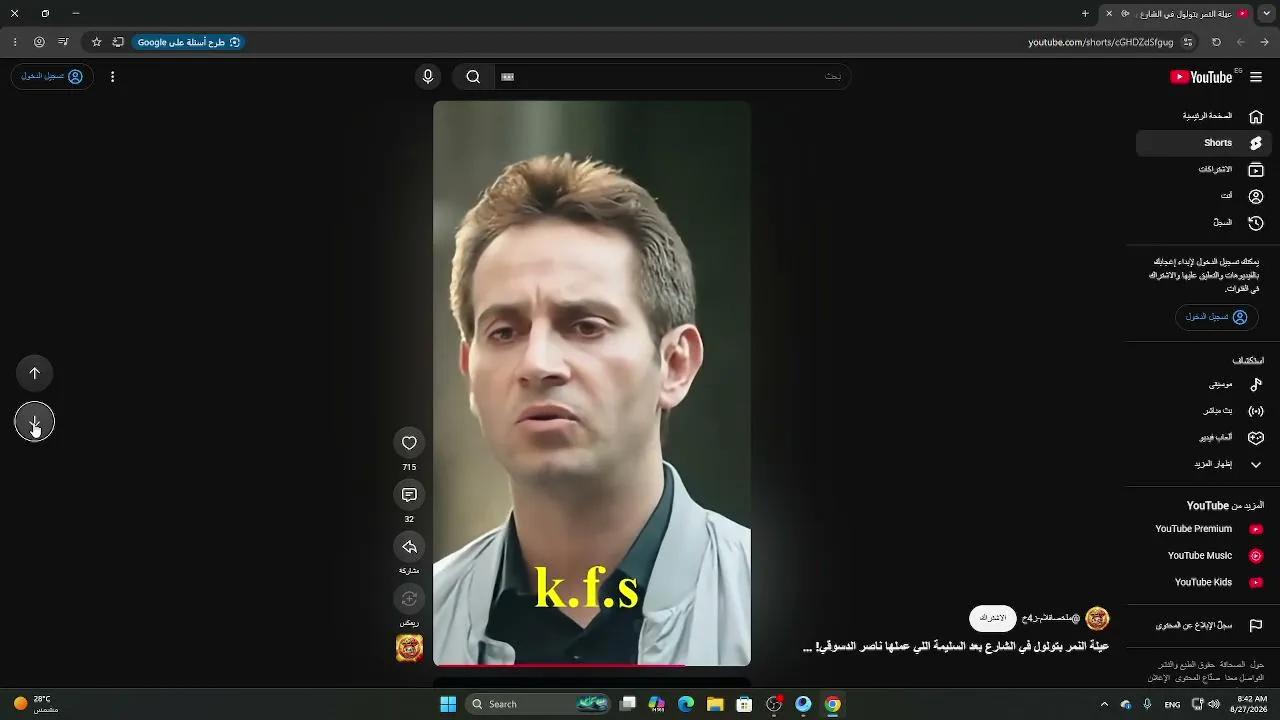The image size is (1280, 720).
Task: Open the channel avatar next to Subscribe
Action: (x=1097, y=618)
